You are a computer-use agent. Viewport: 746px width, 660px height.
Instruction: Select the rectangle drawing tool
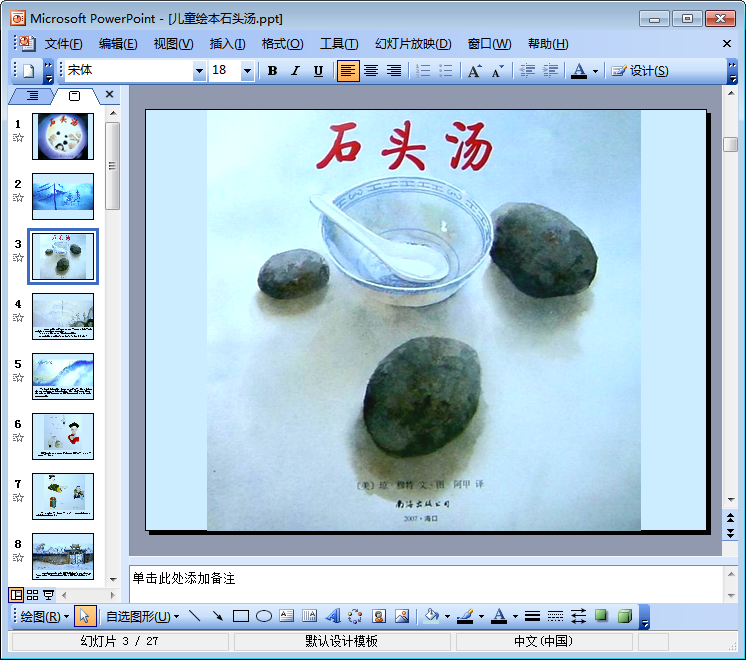241,616
